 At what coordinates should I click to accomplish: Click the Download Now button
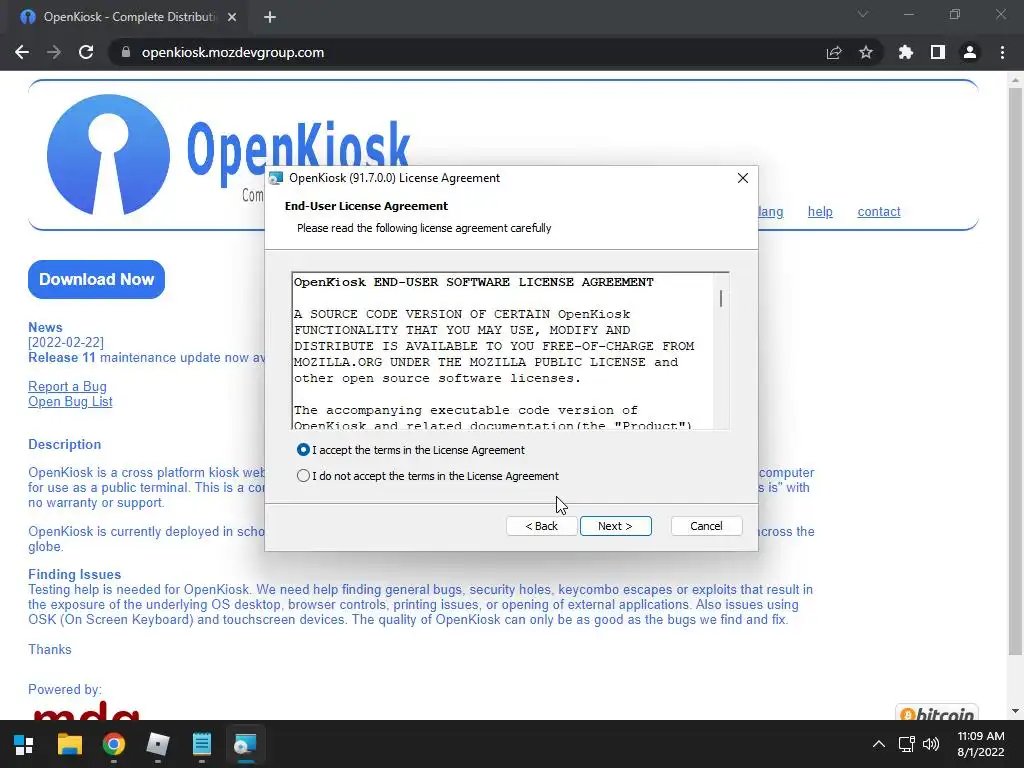click(97, 280)
